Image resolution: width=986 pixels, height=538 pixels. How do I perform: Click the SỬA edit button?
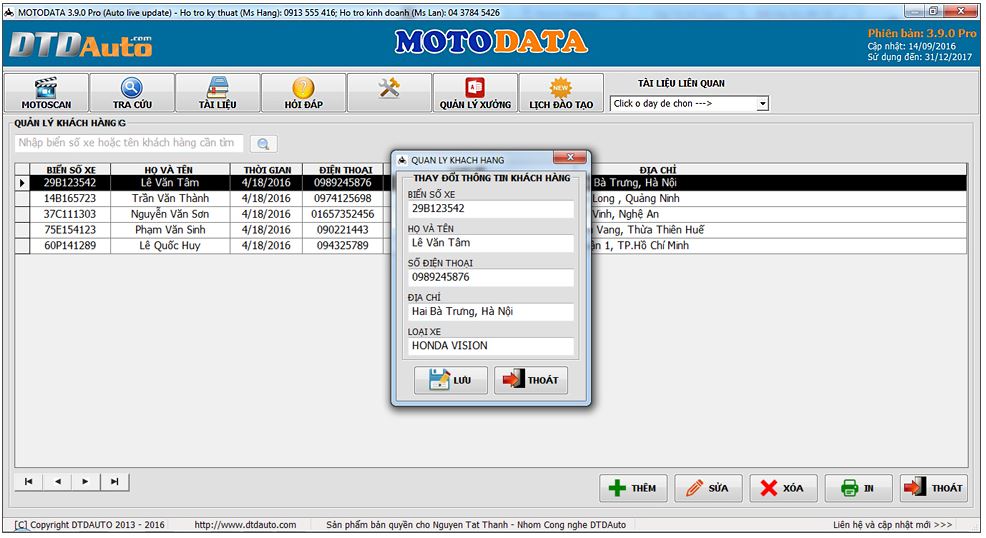[x=708, y=488]
